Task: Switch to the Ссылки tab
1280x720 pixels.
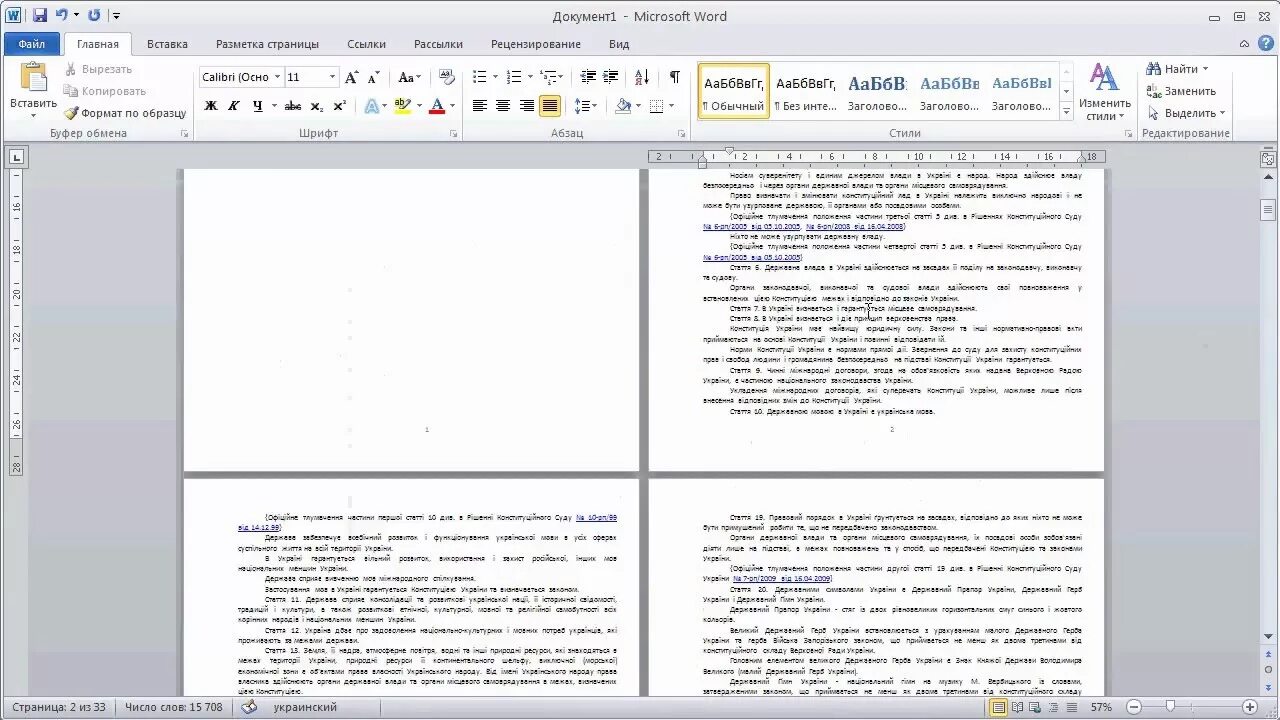Action: click(367, 44)
